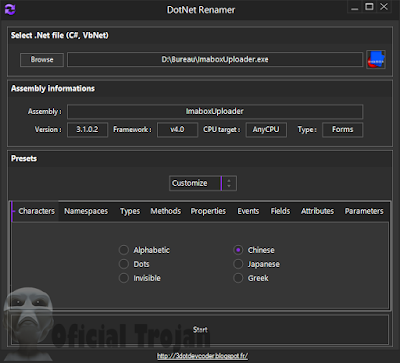The image size is (400, 363).
Task: Click the Framework value v4.0
Action: [177, 129]
